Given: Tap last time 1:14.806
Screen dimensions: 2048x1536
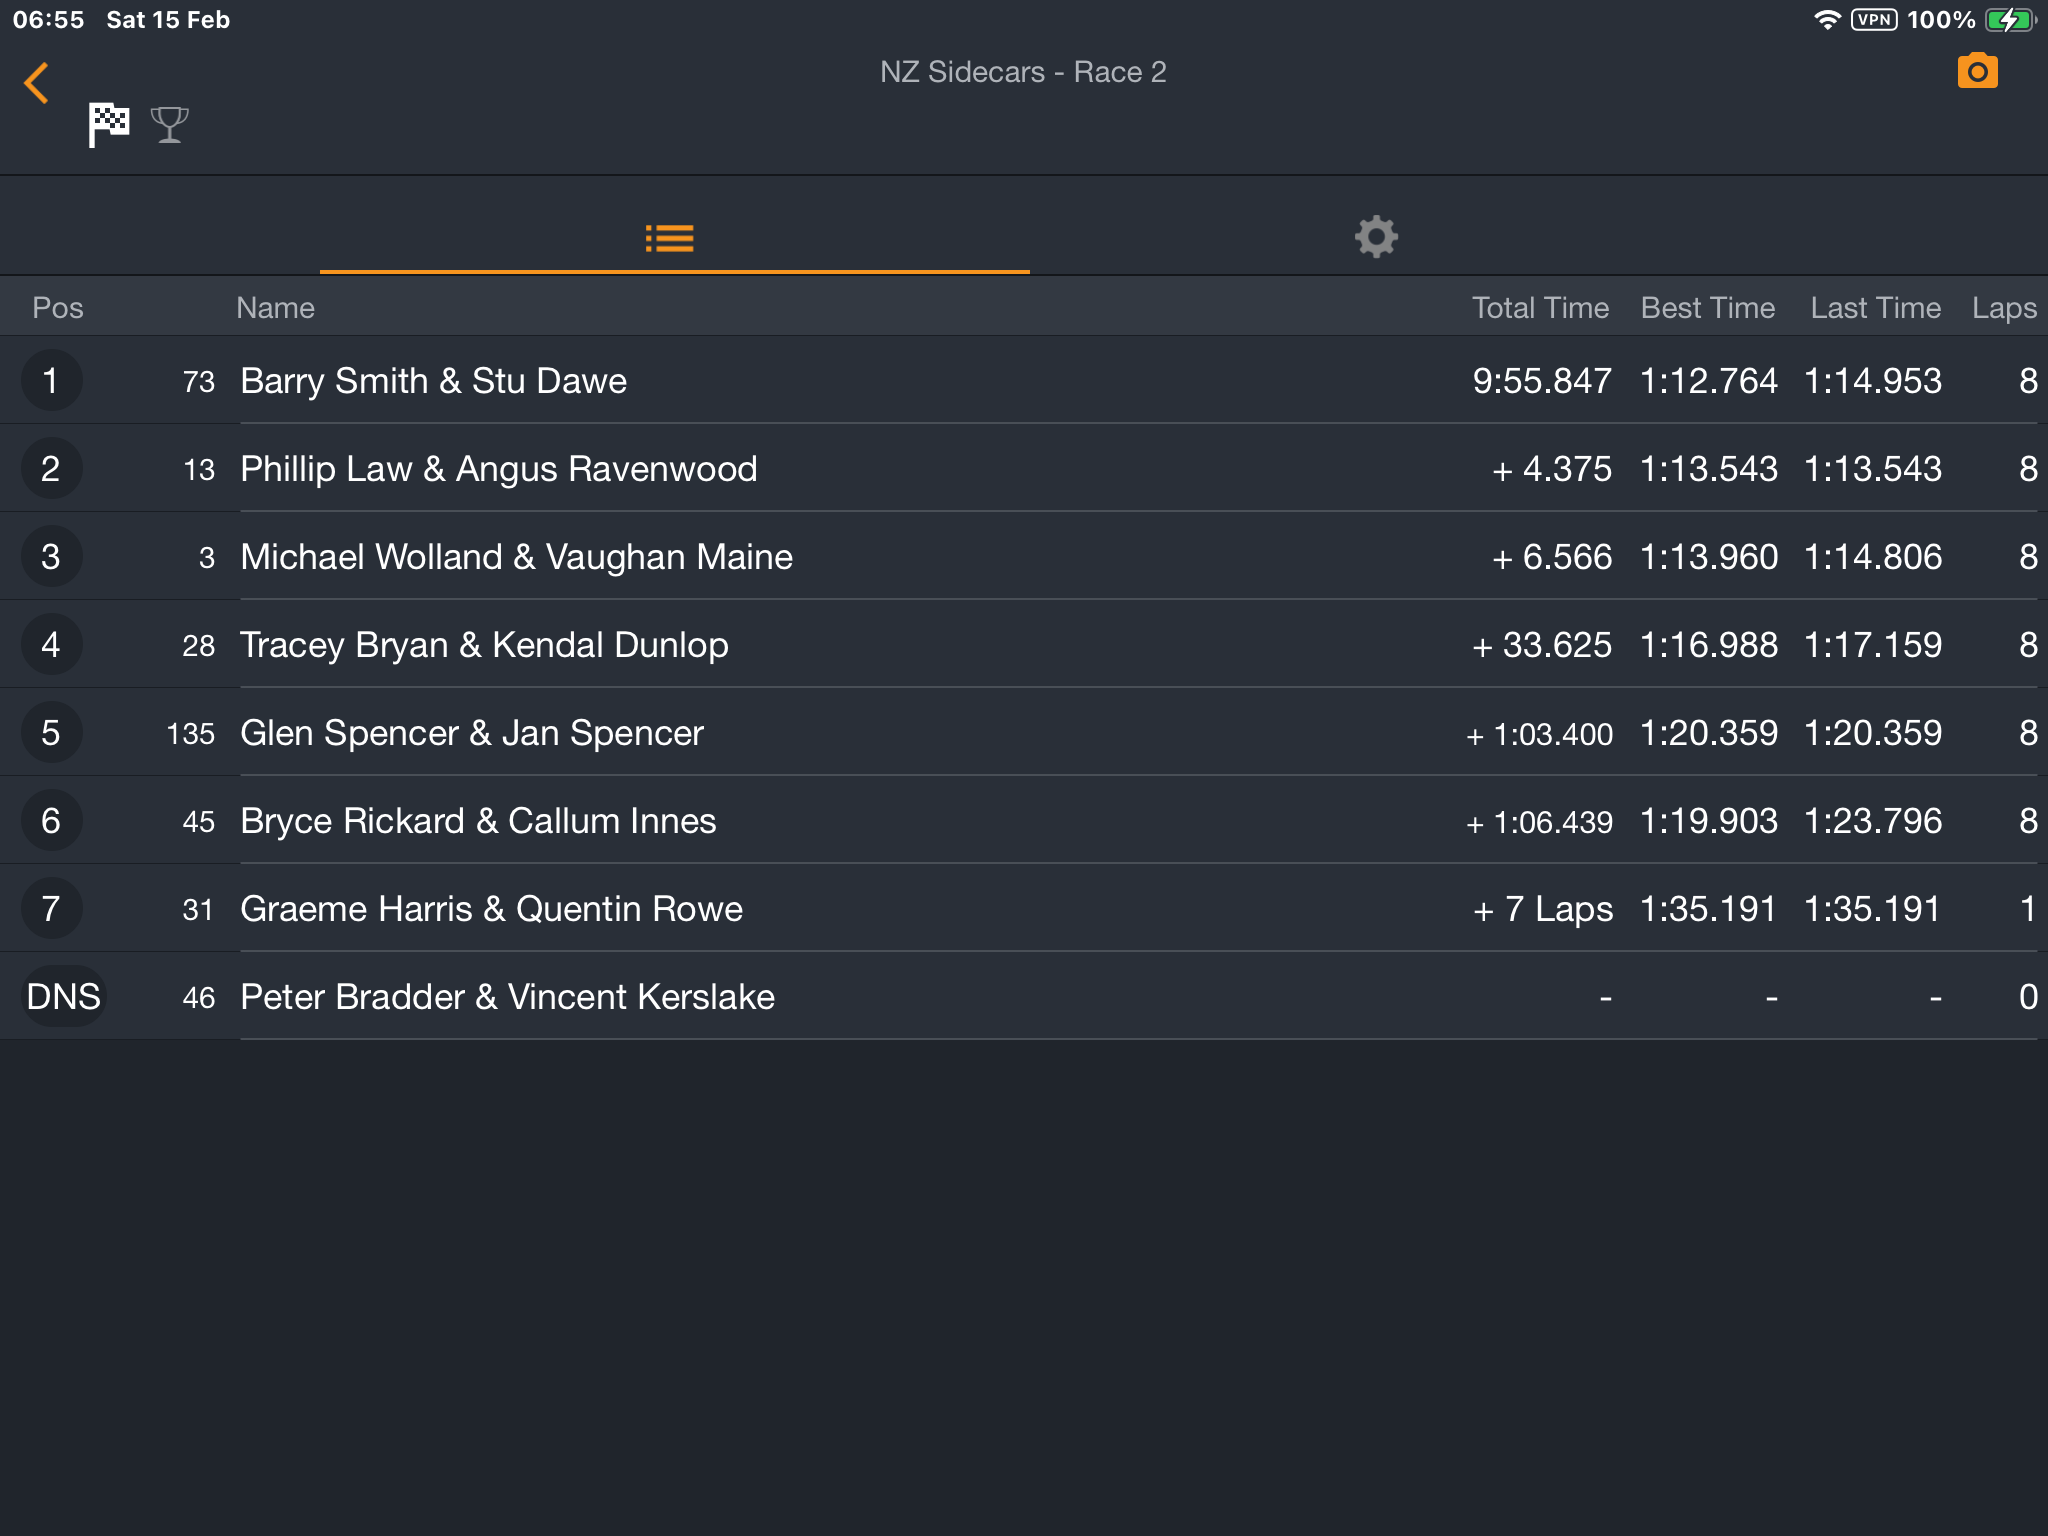Looking at the screenshot, I should [x=1873, y=557].
